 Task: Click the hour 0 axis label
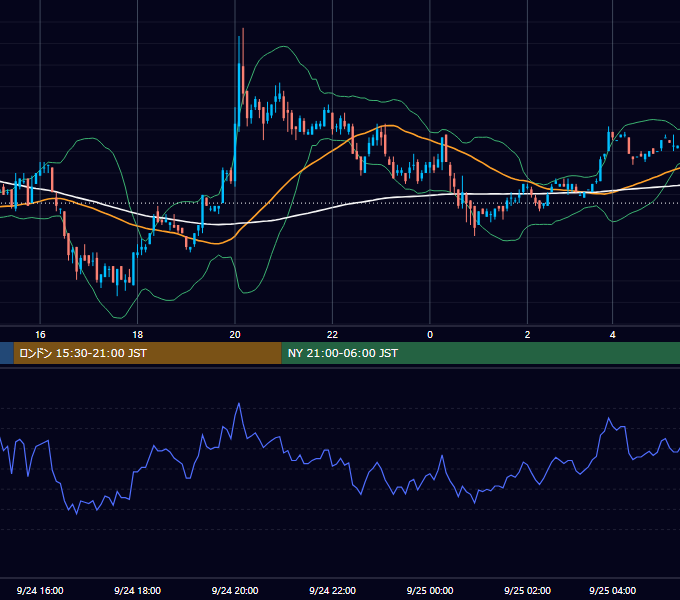(x=430, y=334)
